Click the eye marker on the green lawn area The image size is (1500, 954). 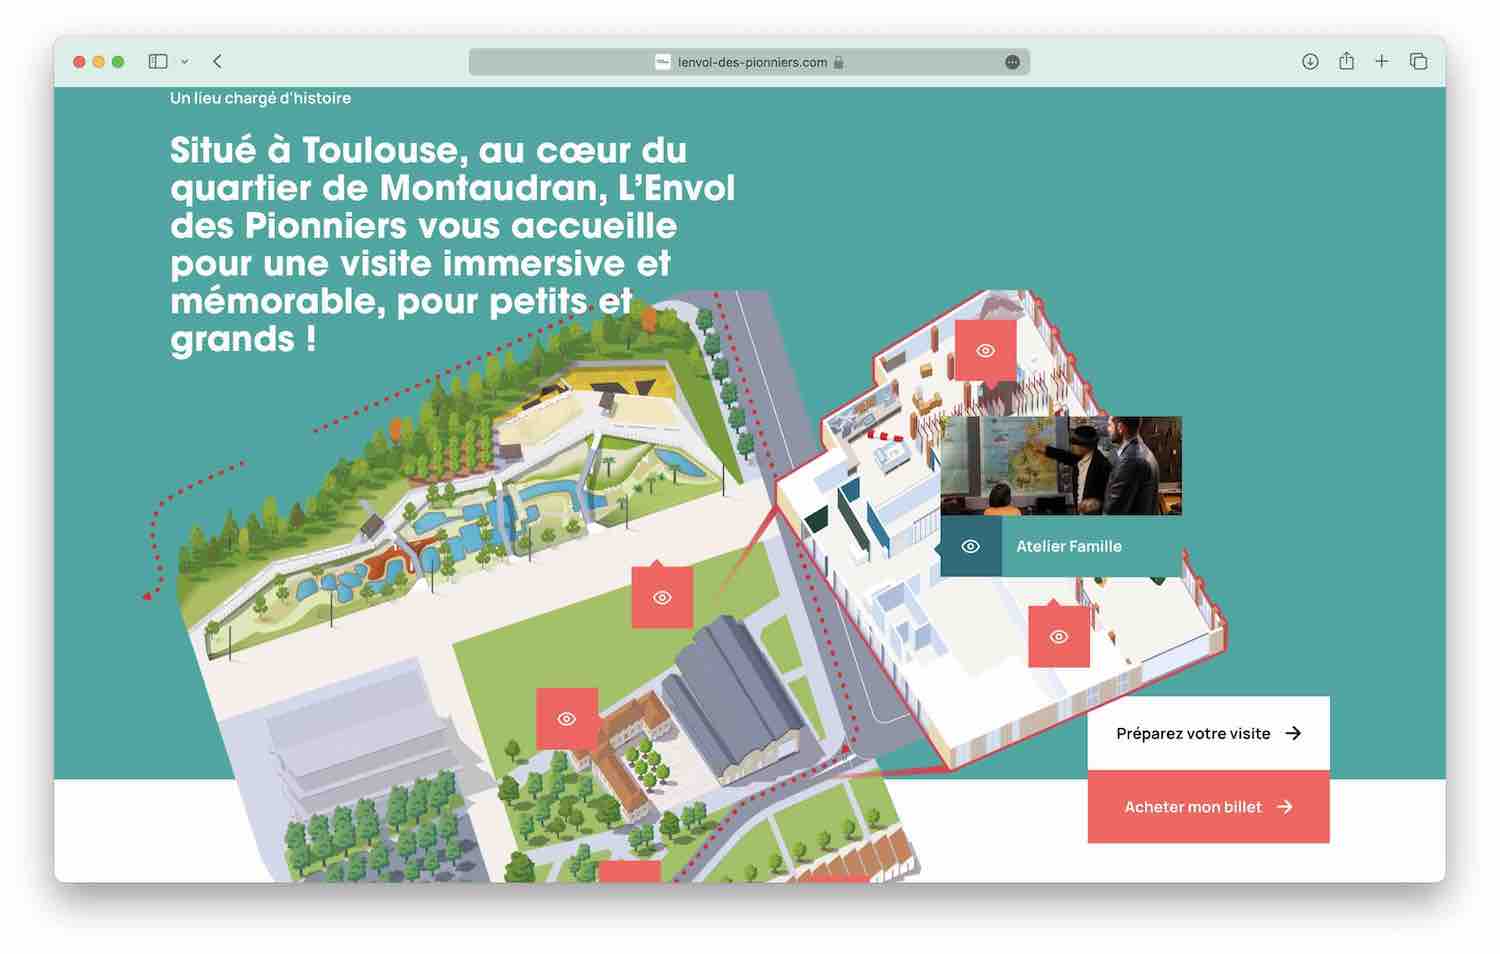click(662, 598)
